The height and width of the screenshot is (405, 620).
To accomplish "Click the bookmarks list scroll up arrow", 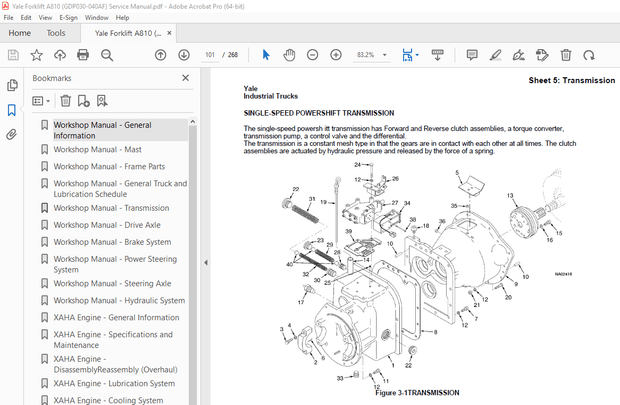I will pos(193,122).
